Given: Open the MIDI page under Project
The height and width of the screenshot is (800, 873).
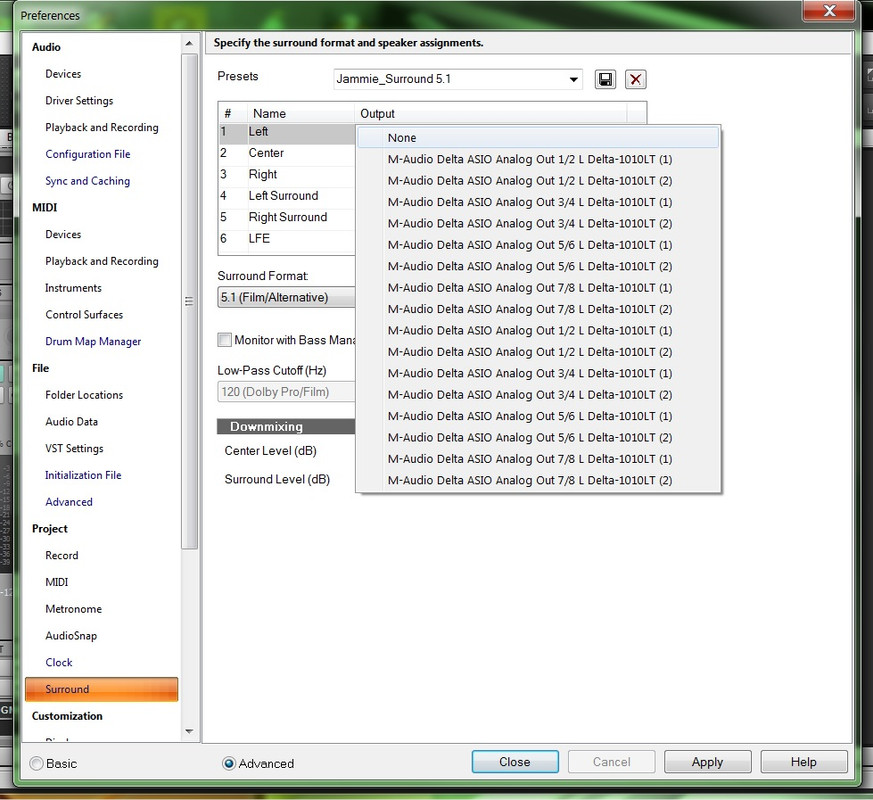Looking at the screenshot, I should 56,582.
